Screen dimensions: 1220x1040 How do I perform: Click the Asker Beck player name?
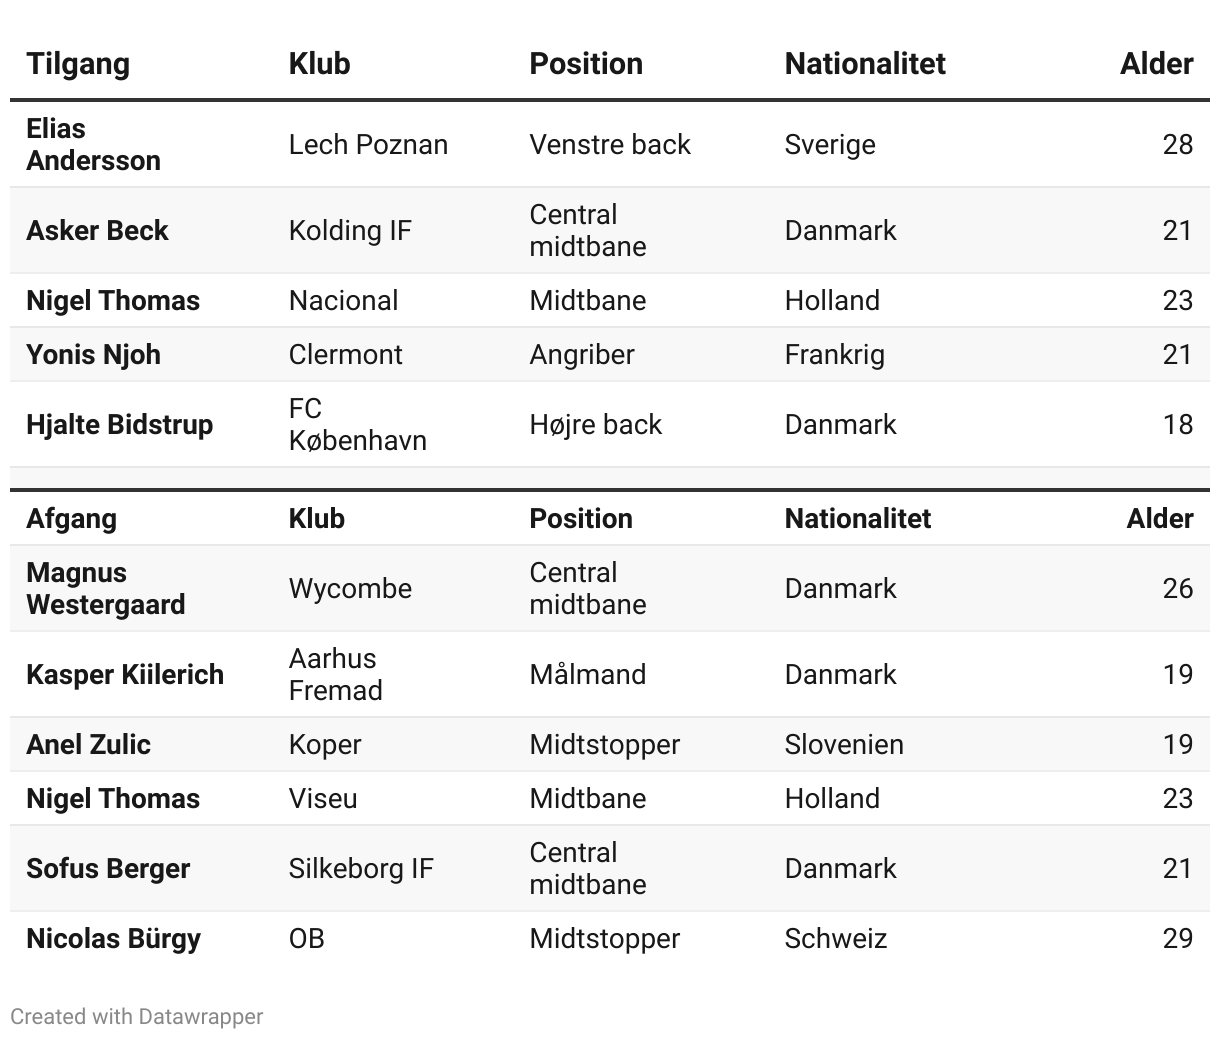(x=97, y=230)
